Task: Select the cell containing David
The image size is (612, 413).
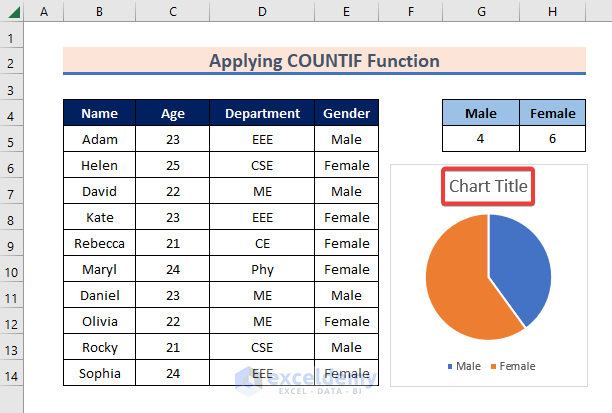Action: tap(100, 191)
